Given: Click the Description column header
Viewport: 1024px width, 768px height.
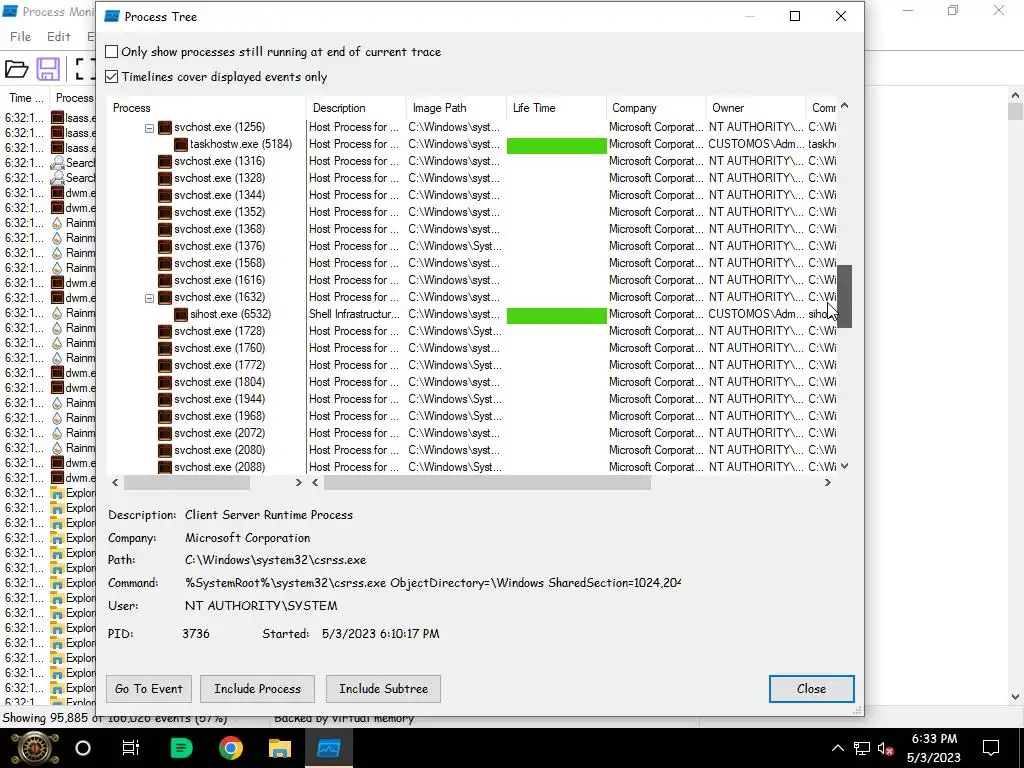Looking at the screenshot, I should click(x=356, y=108).
